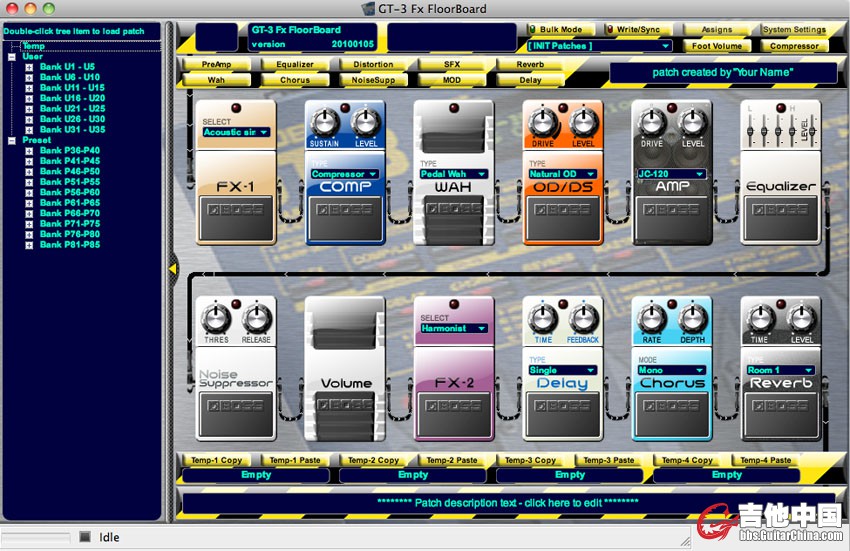Viewport: 850px width, 551px height.
Task: Open the Pedal Wah type dropdown
Action: (454, 174)
